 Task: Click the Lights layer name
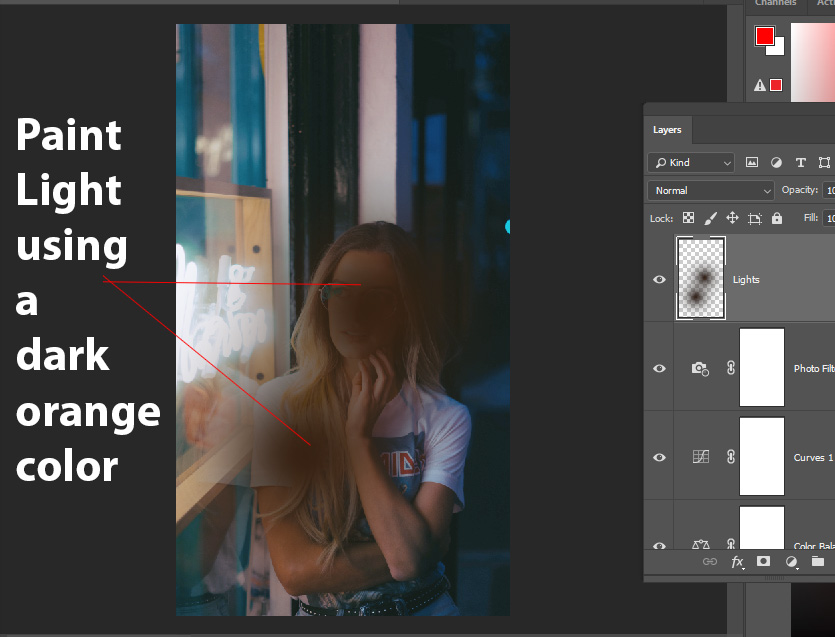[746, 280]
